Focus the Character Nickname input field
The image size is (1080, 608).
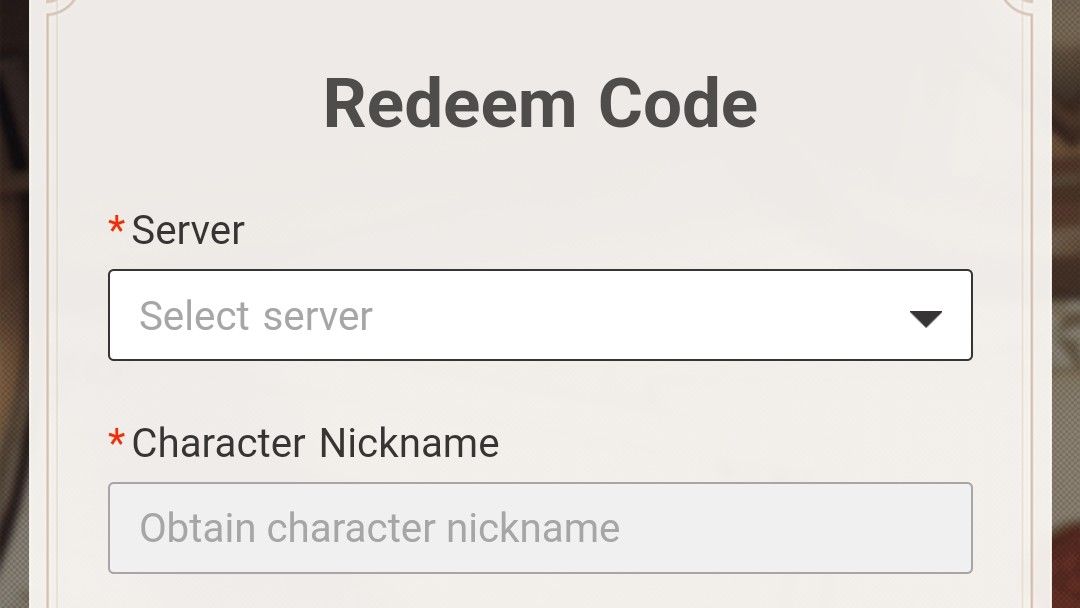click(540, 528)
